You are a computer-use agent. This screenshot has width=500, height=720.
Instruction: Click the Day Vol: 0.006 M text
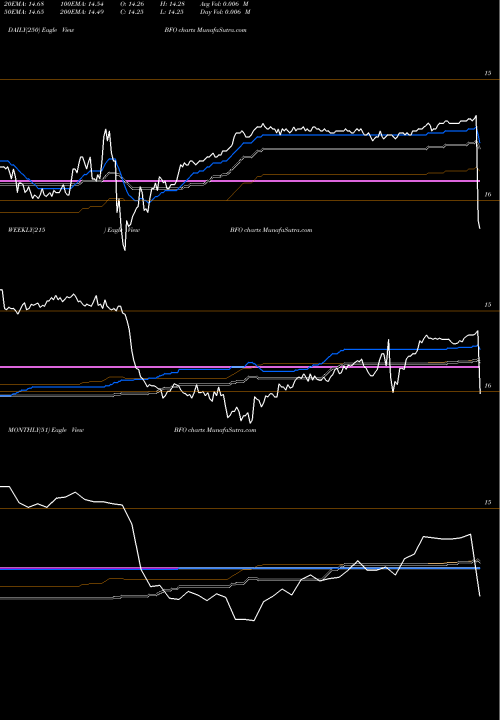tap(225, 12)
